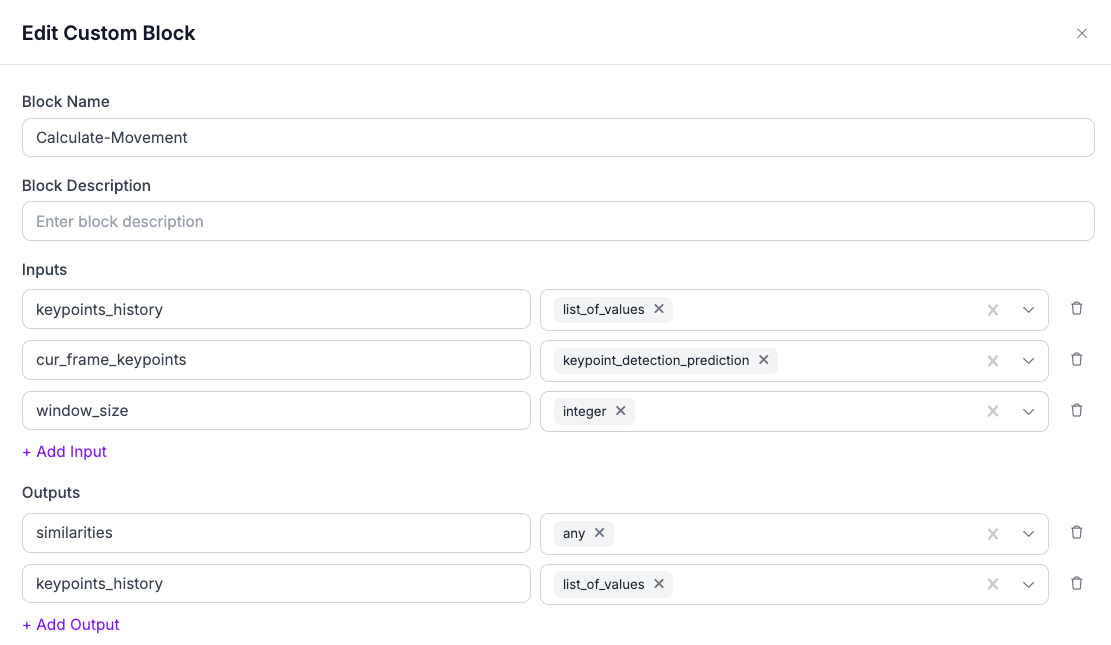Edit the similarities output name field
Screen dimensions: 1111x645
(x=276, y=533)
